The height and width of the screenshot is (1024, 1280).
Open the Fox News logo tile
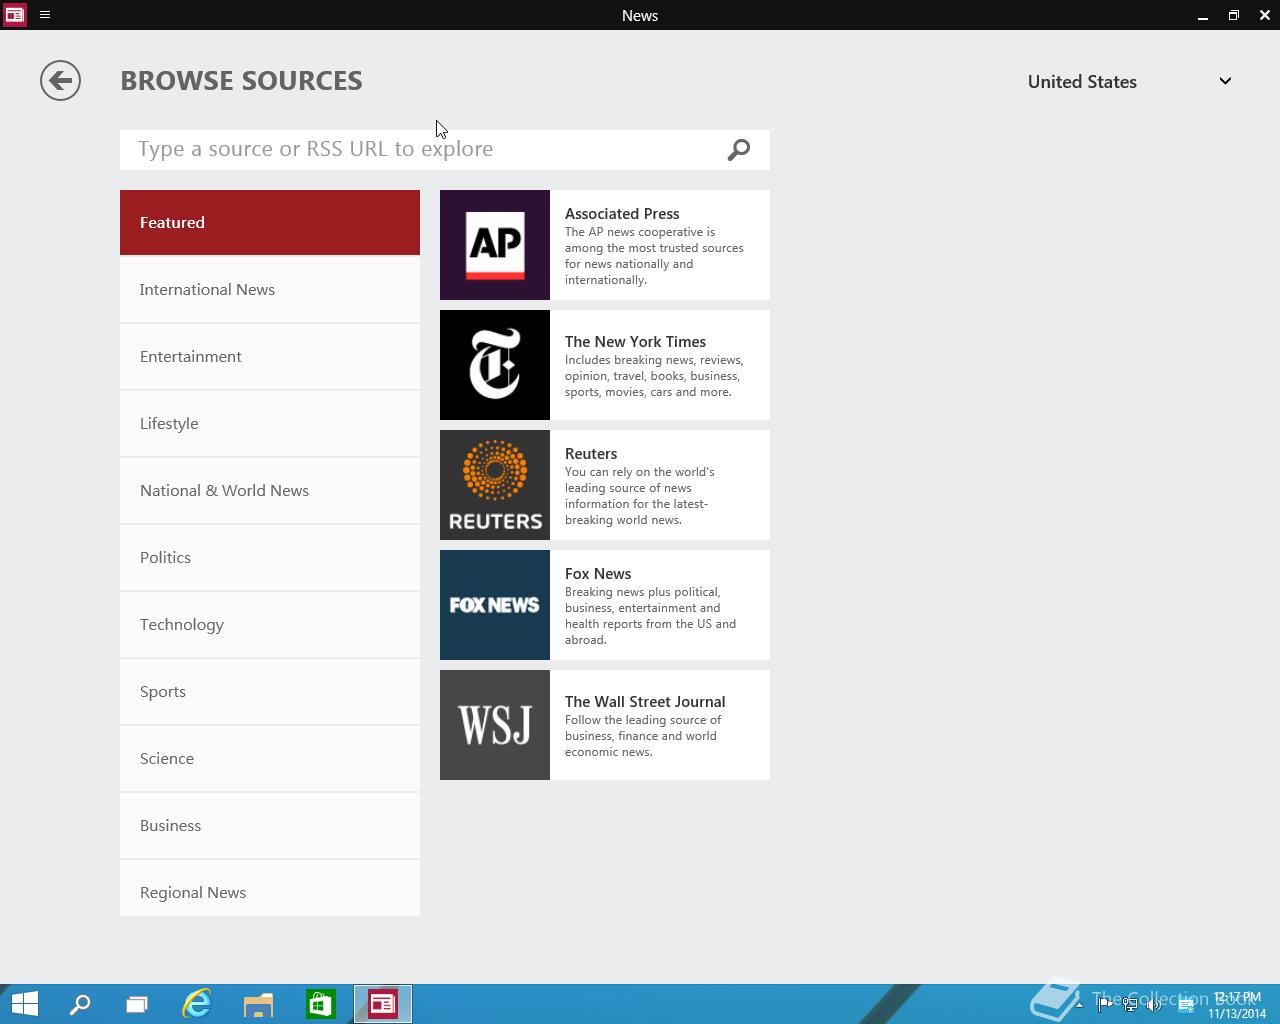coord(495,605)
